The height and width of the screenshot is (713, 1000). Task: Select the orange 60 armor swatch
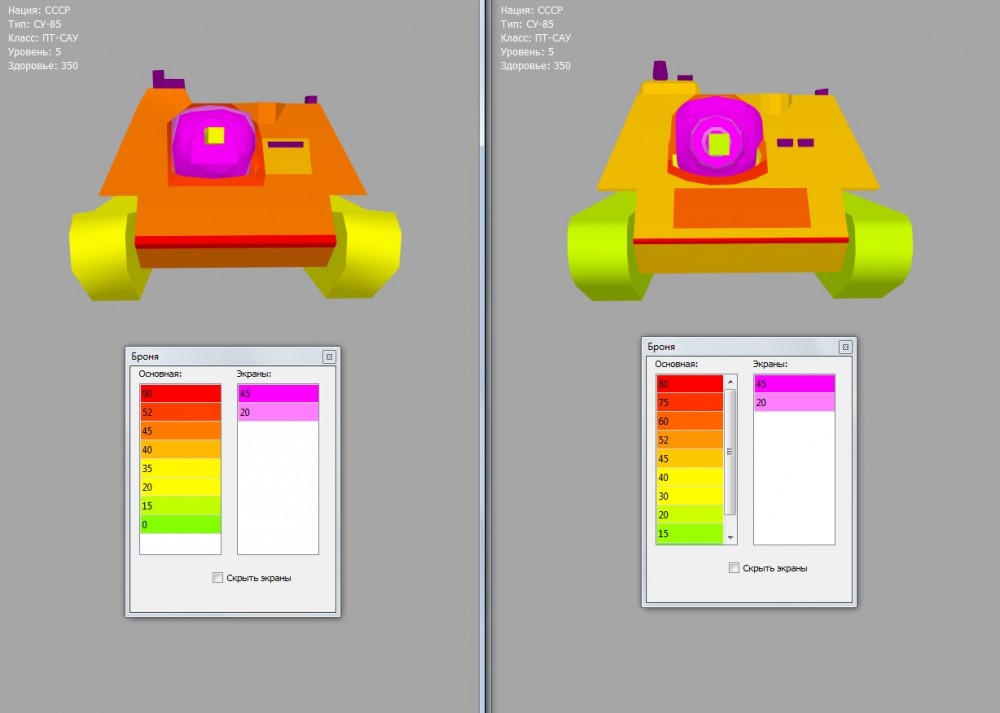point(689,421)
